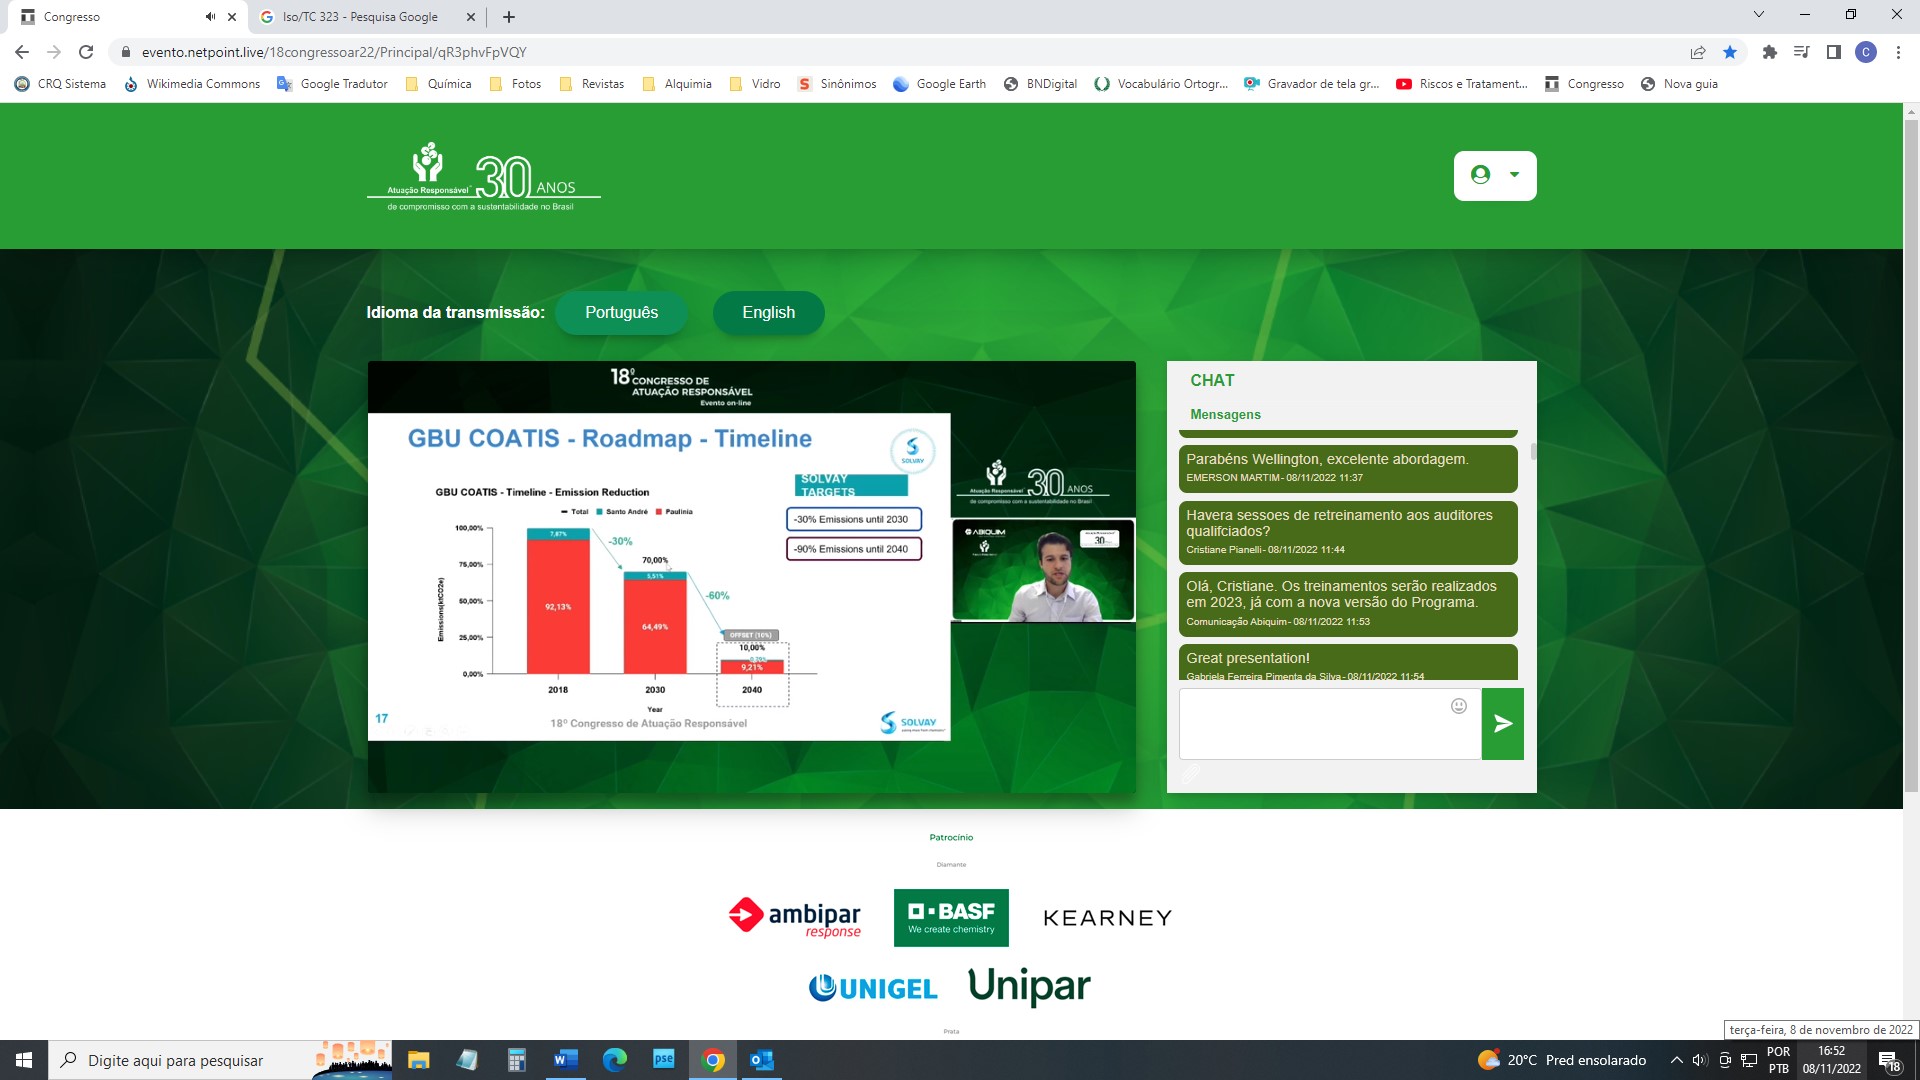The height and width of the screenshot is (1080, 1920).
Task: Open the CRQ Sistema bookmark
Action: pos(60,84)
